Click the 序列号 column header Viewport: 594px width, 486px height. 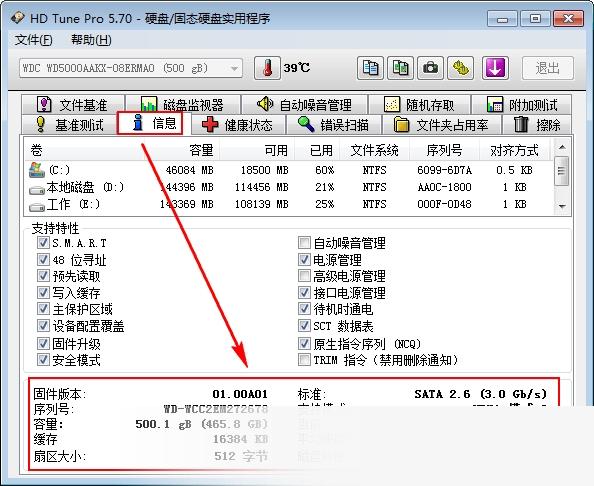pos(444,150)
